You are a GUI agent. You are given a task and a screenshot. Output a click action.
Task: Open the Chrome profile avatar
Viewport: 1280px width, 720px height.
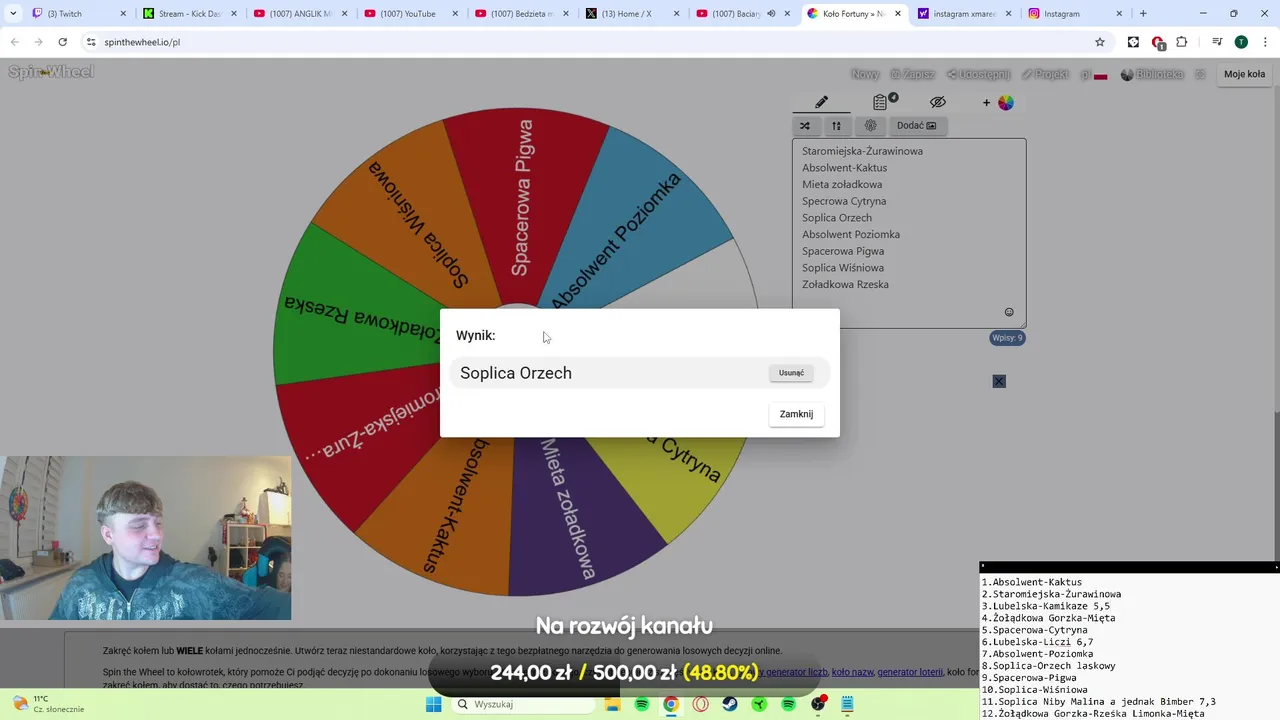1241,42
